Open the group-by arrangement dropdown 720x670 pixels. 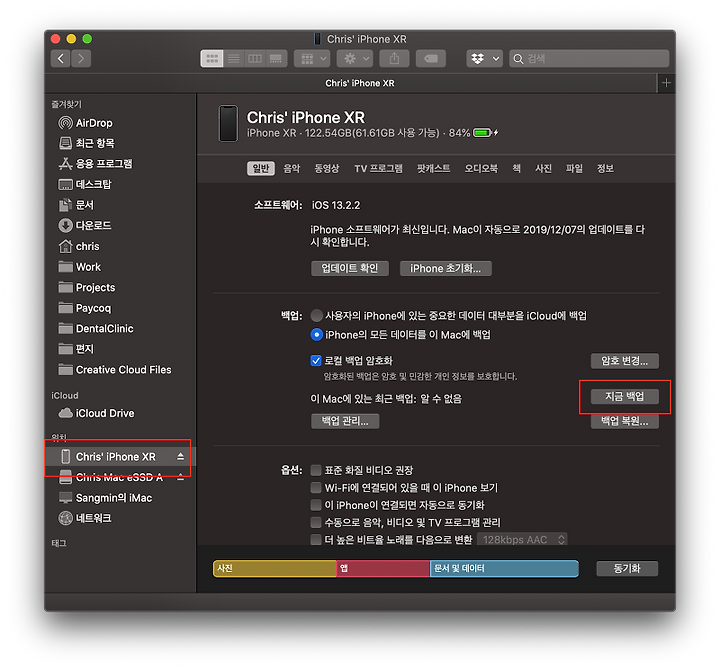312,58
